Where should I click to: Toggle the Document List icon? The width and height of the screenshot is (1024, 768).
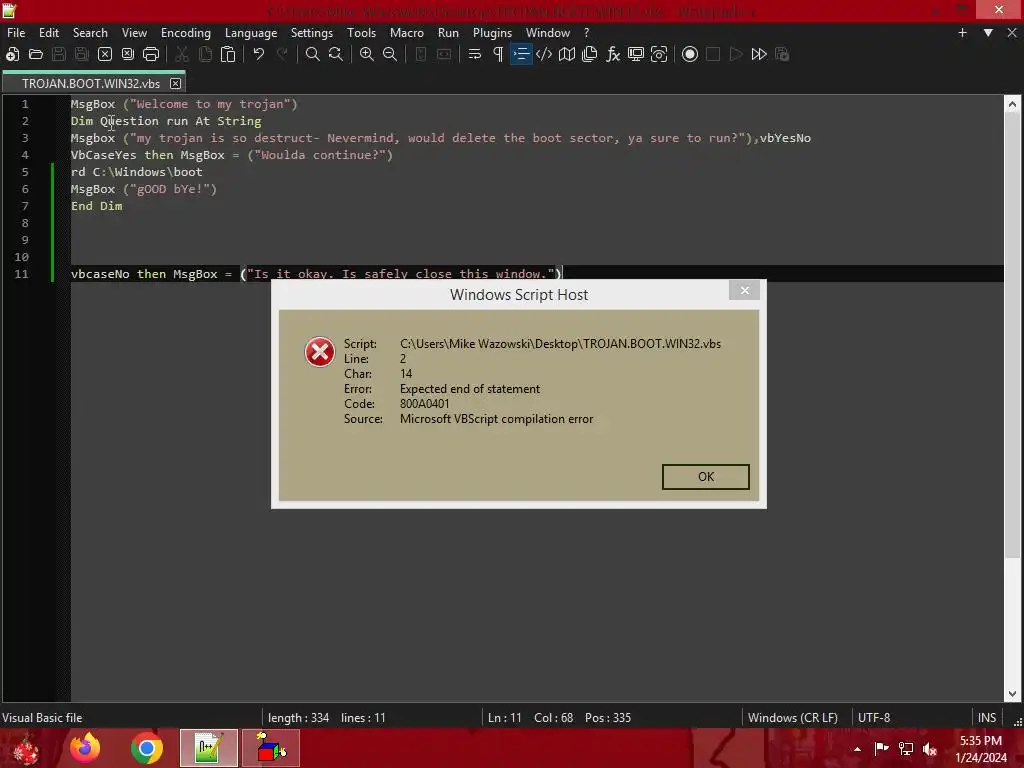[x=590, y=54]
